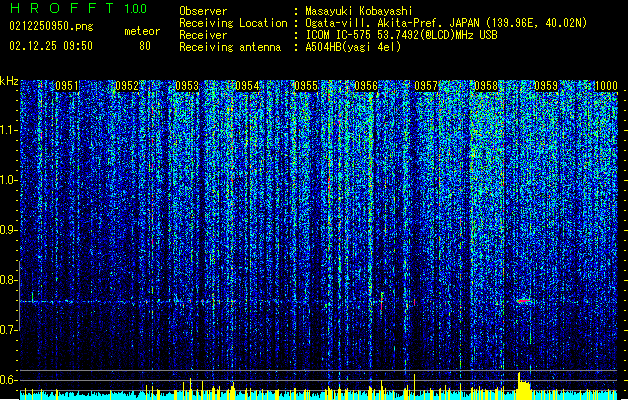Click the A504HB(yagi 4el) antenna text
Screen dimensions: 629x400
(x=353, y=47)
